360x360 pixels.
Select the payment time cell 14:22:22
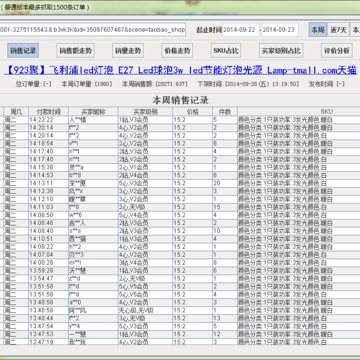pyautogui.click(x=48, y=120)
